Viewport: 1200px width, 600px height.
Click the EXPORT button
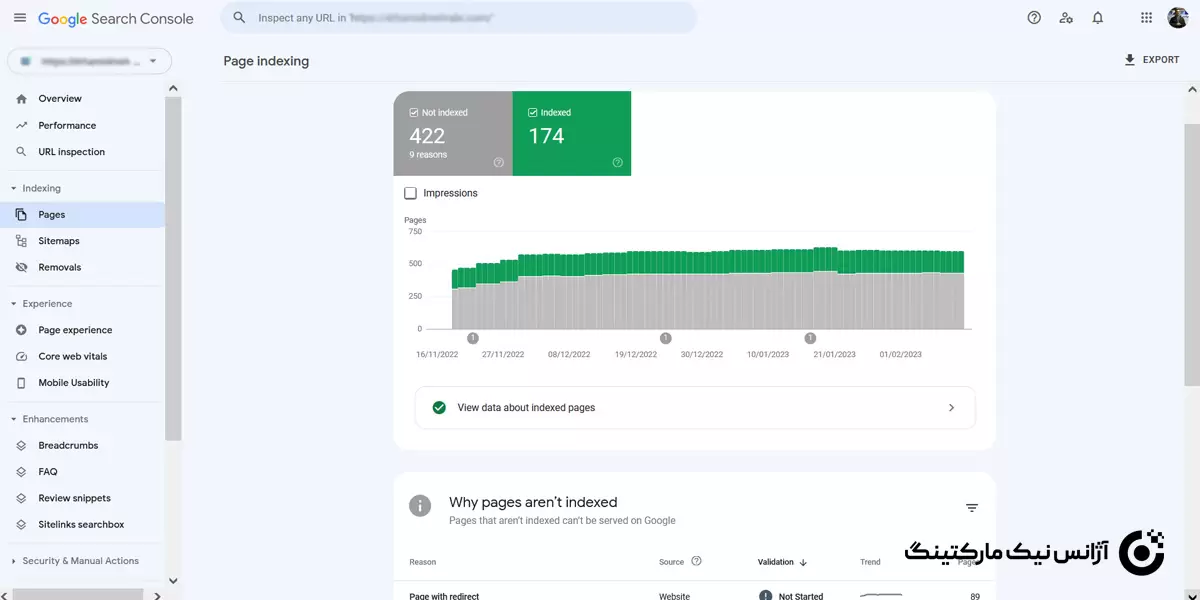tap(1151, 60)
